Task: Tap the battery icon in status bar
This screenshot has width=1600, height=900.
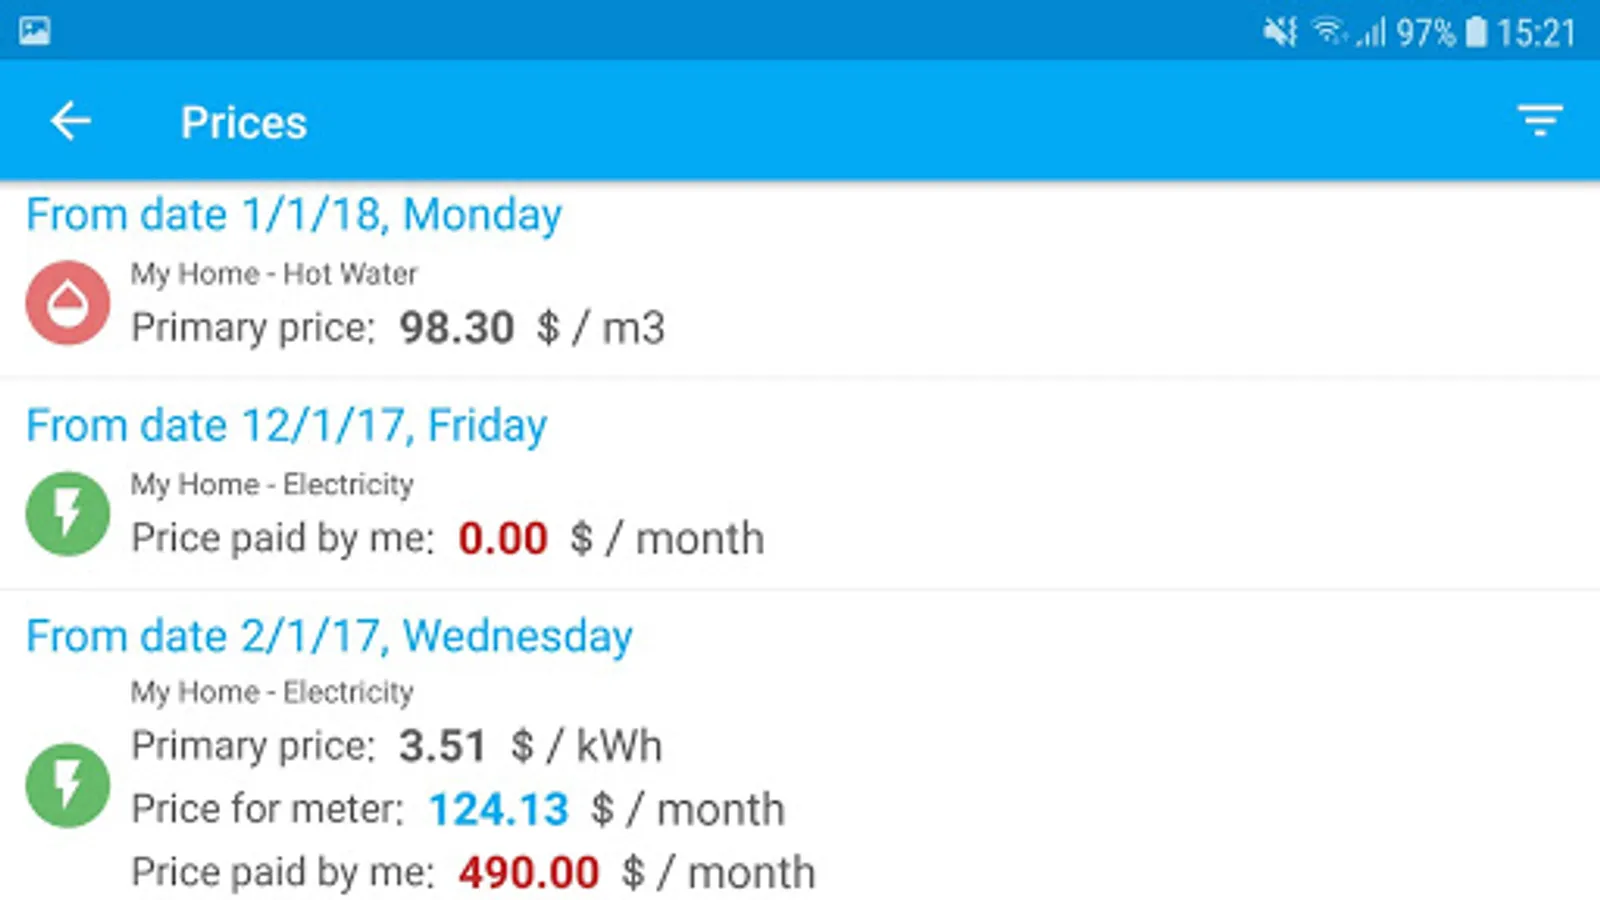Action: pos(1476,32)
